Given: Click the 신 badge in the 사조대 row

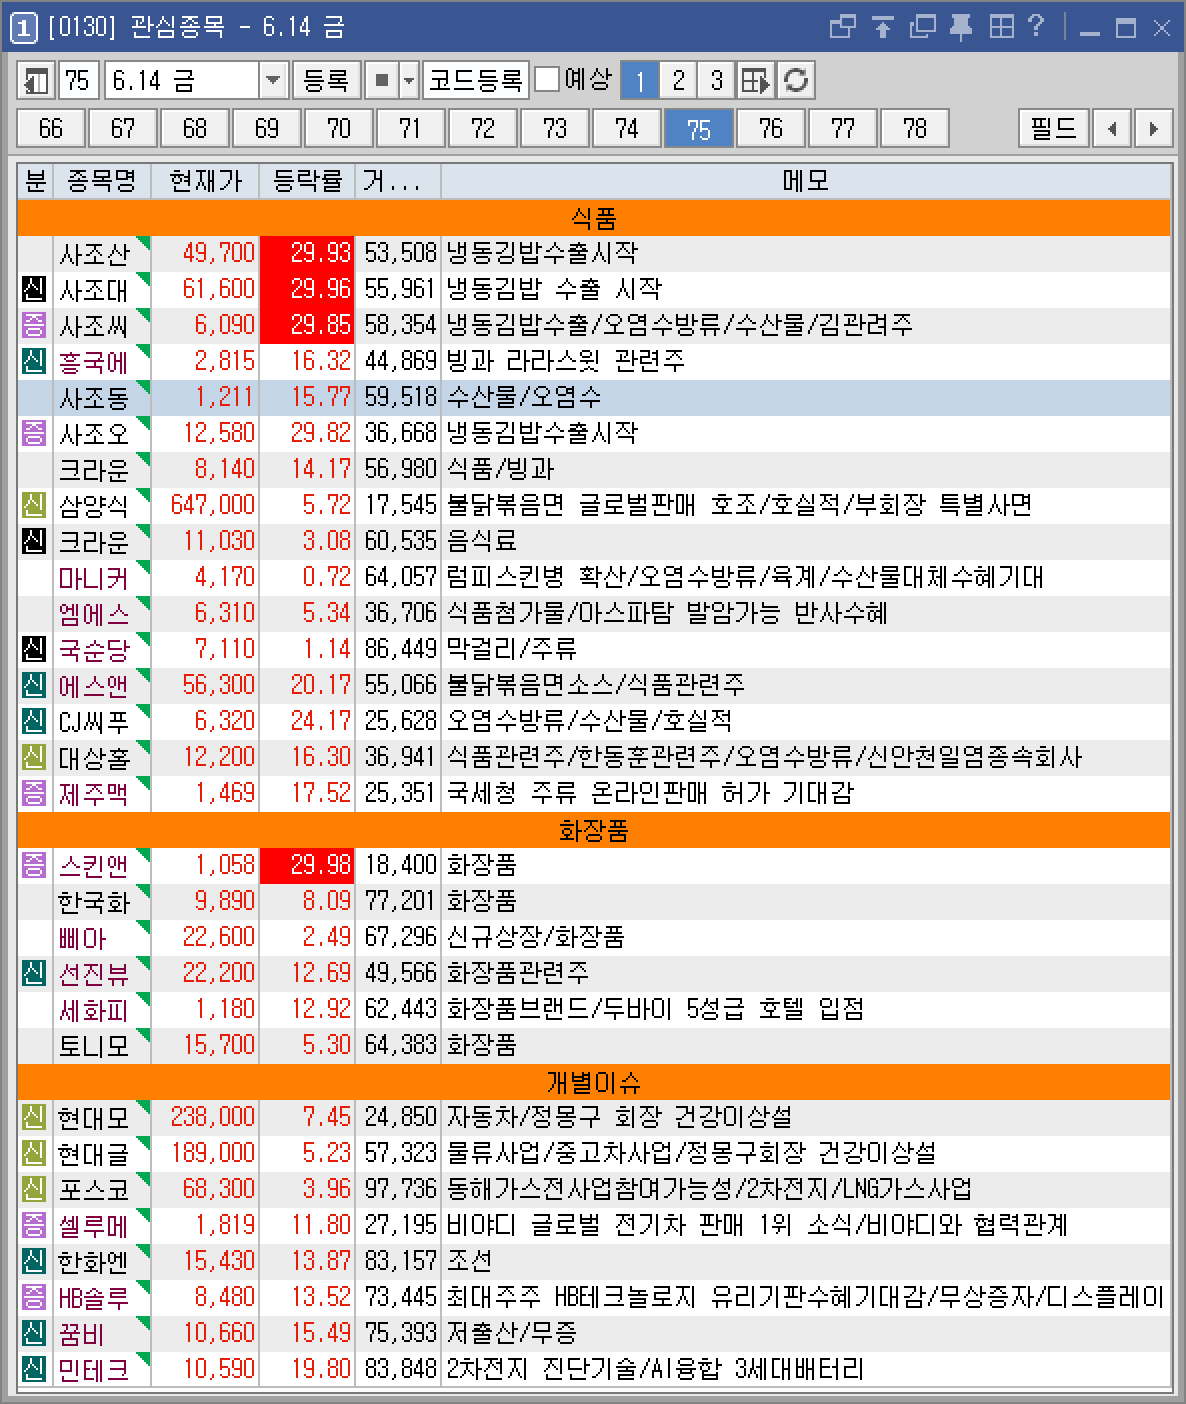Looking at the screenshot, I should coord(34,289).
